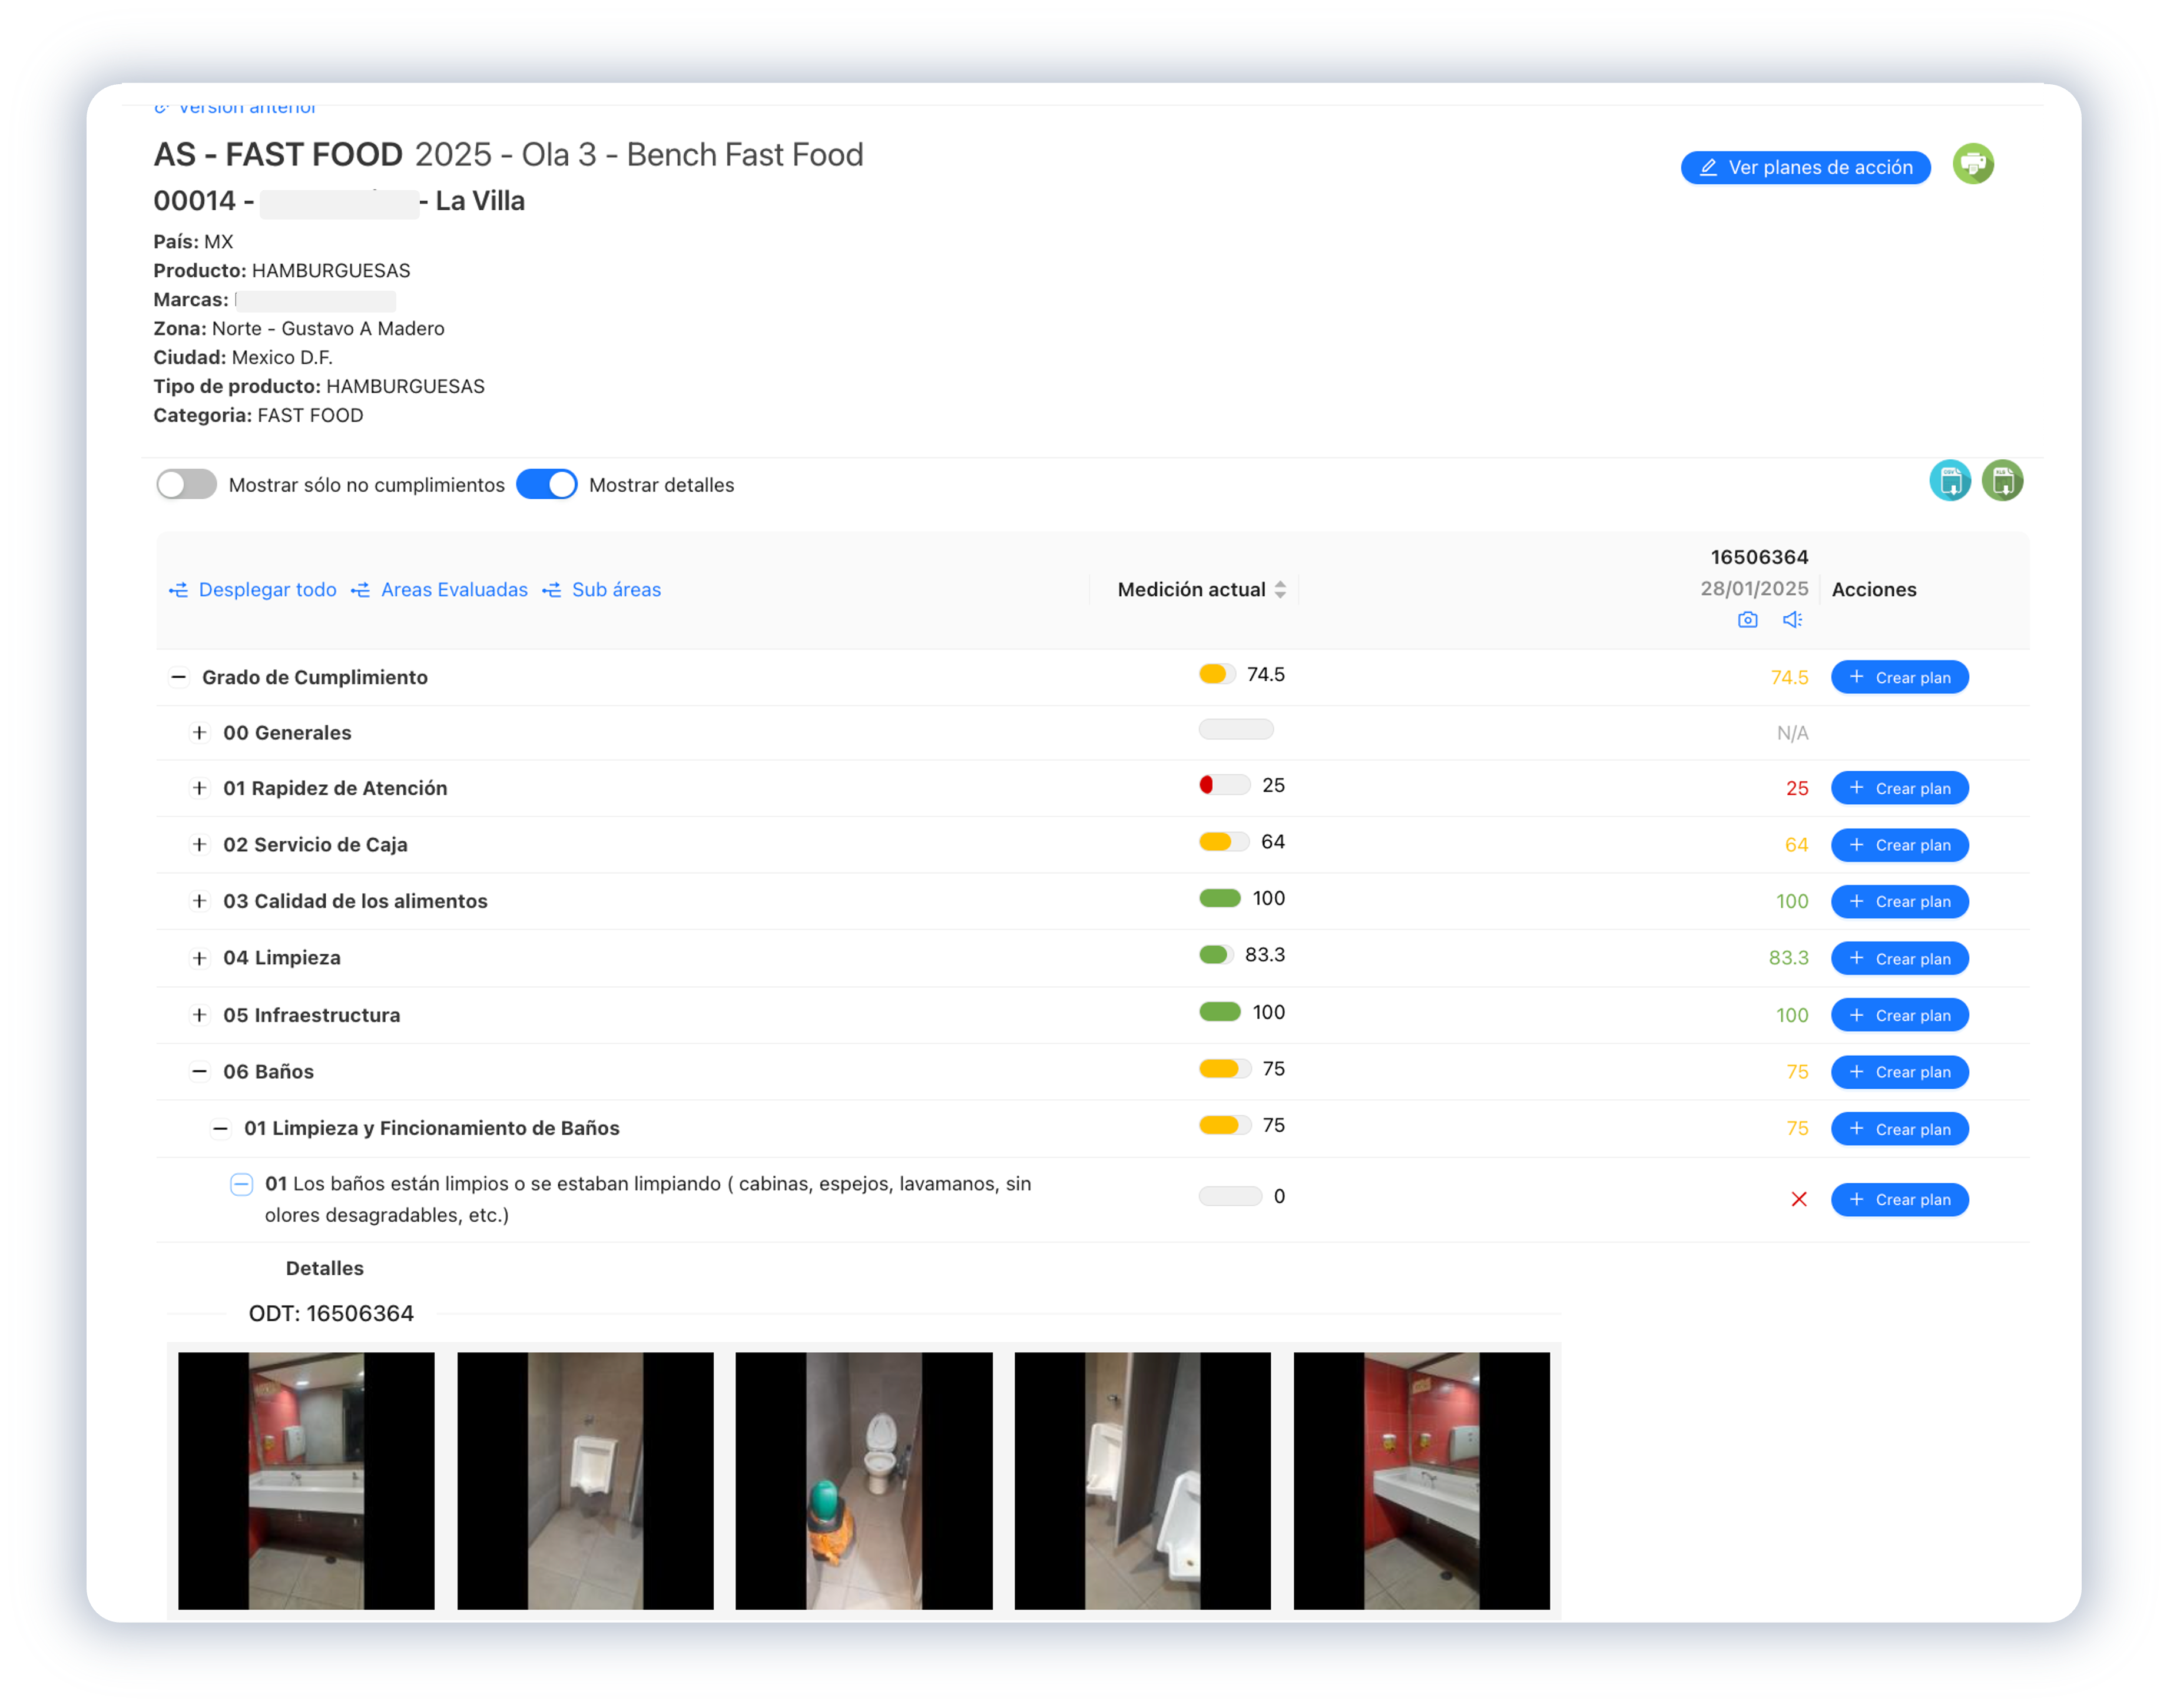2170x1708 pixels.
Task: Open first bathroom photo with sink and mirror
Action: [306, 1480]
